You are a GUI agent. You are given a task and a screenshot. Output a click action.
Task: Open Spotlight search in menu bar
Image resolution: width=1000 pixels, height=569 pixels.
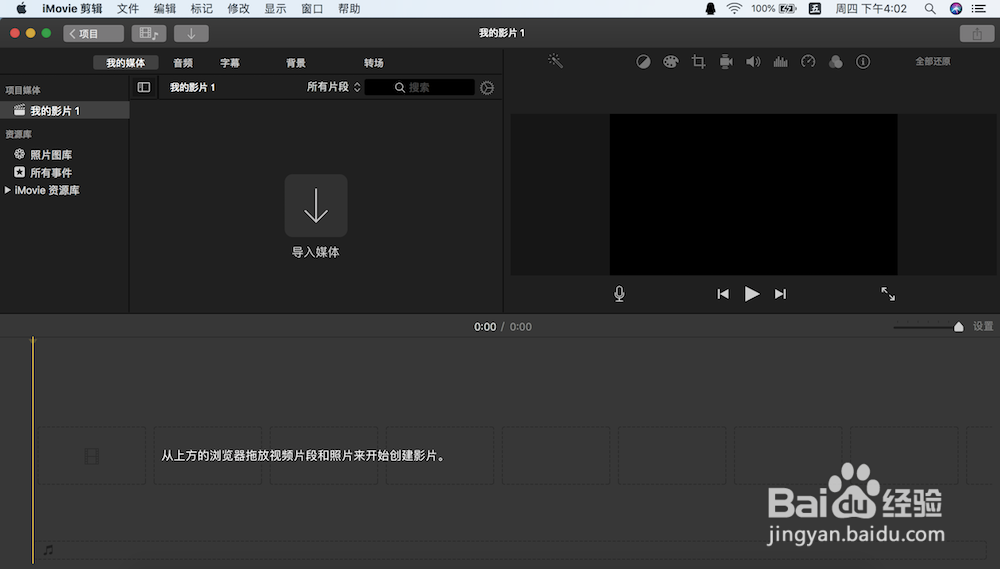[930, 8]
